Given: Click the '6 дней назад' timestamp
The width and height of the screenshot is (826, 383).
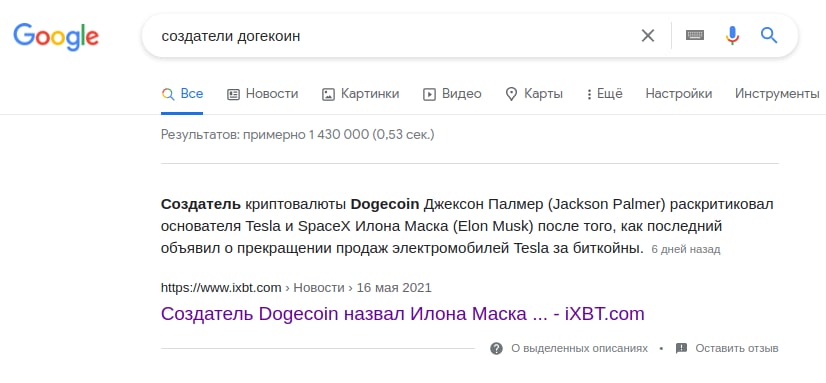Looking at the screenshot, I should (x=686, y=249).
